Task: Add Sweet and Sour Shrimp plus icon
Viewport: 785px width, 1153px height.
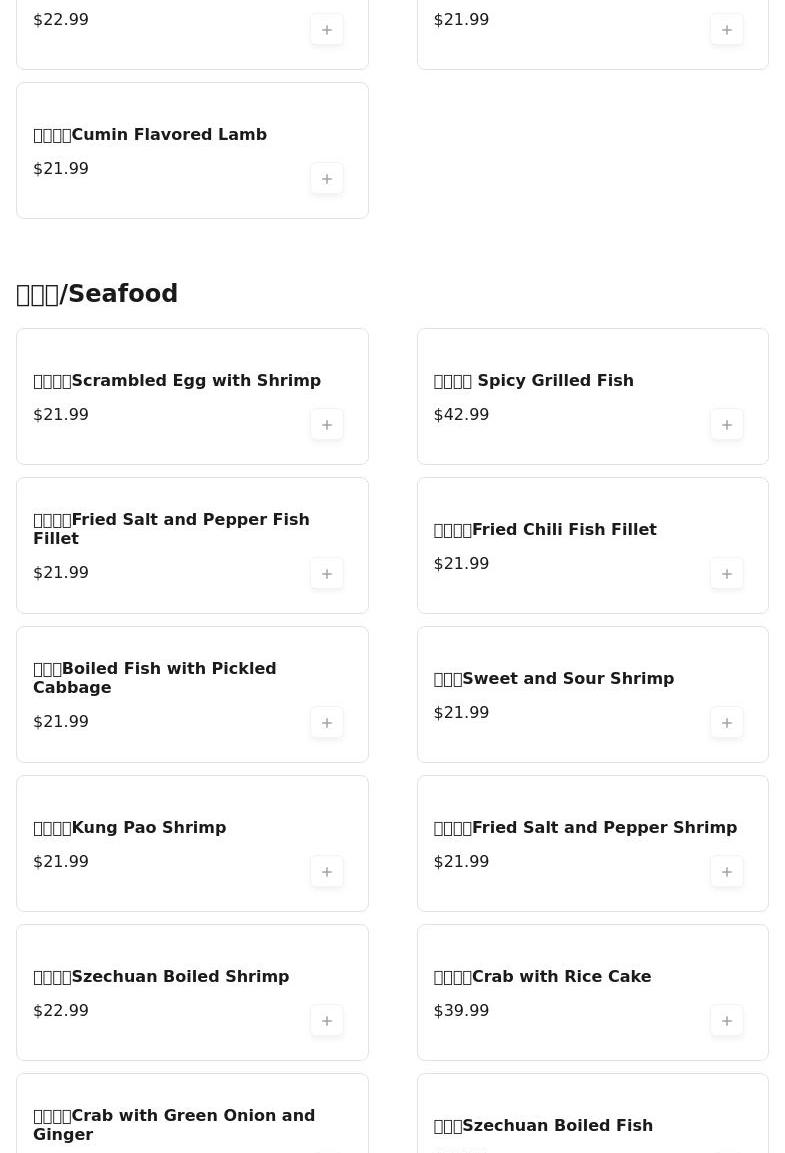Action: [727, 723]
